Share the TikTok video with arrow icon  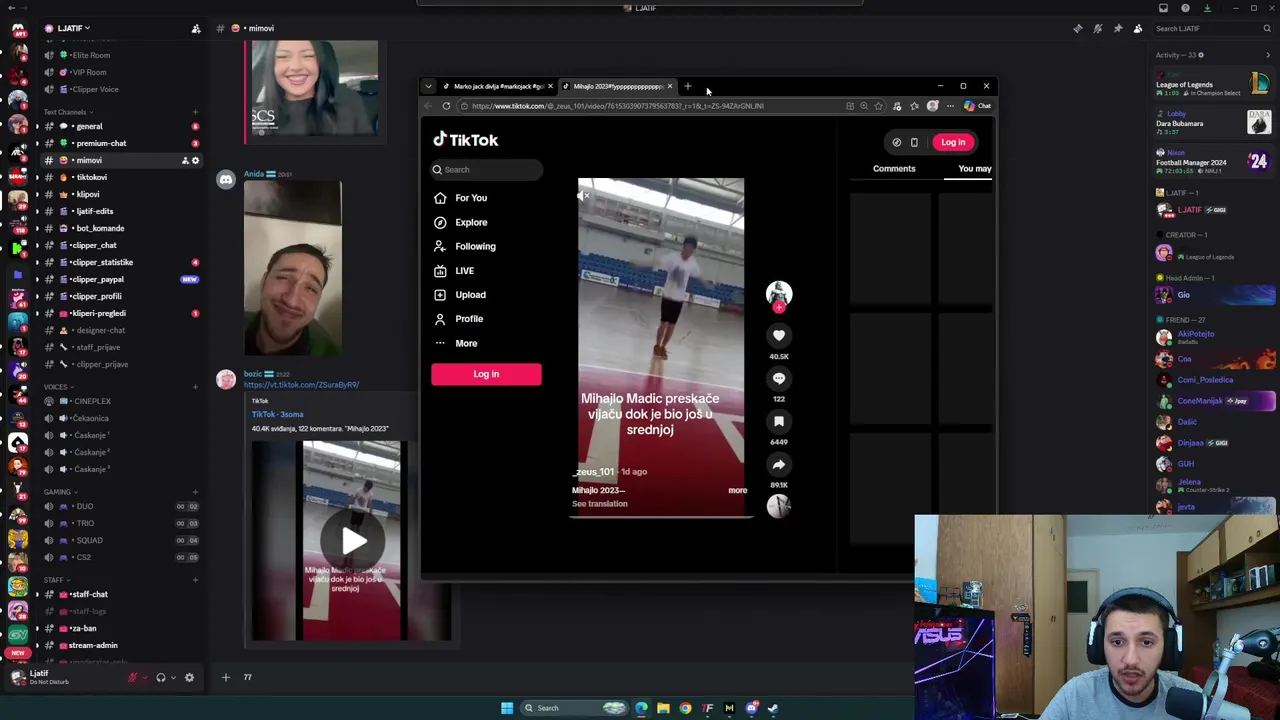tap(779, 464)
